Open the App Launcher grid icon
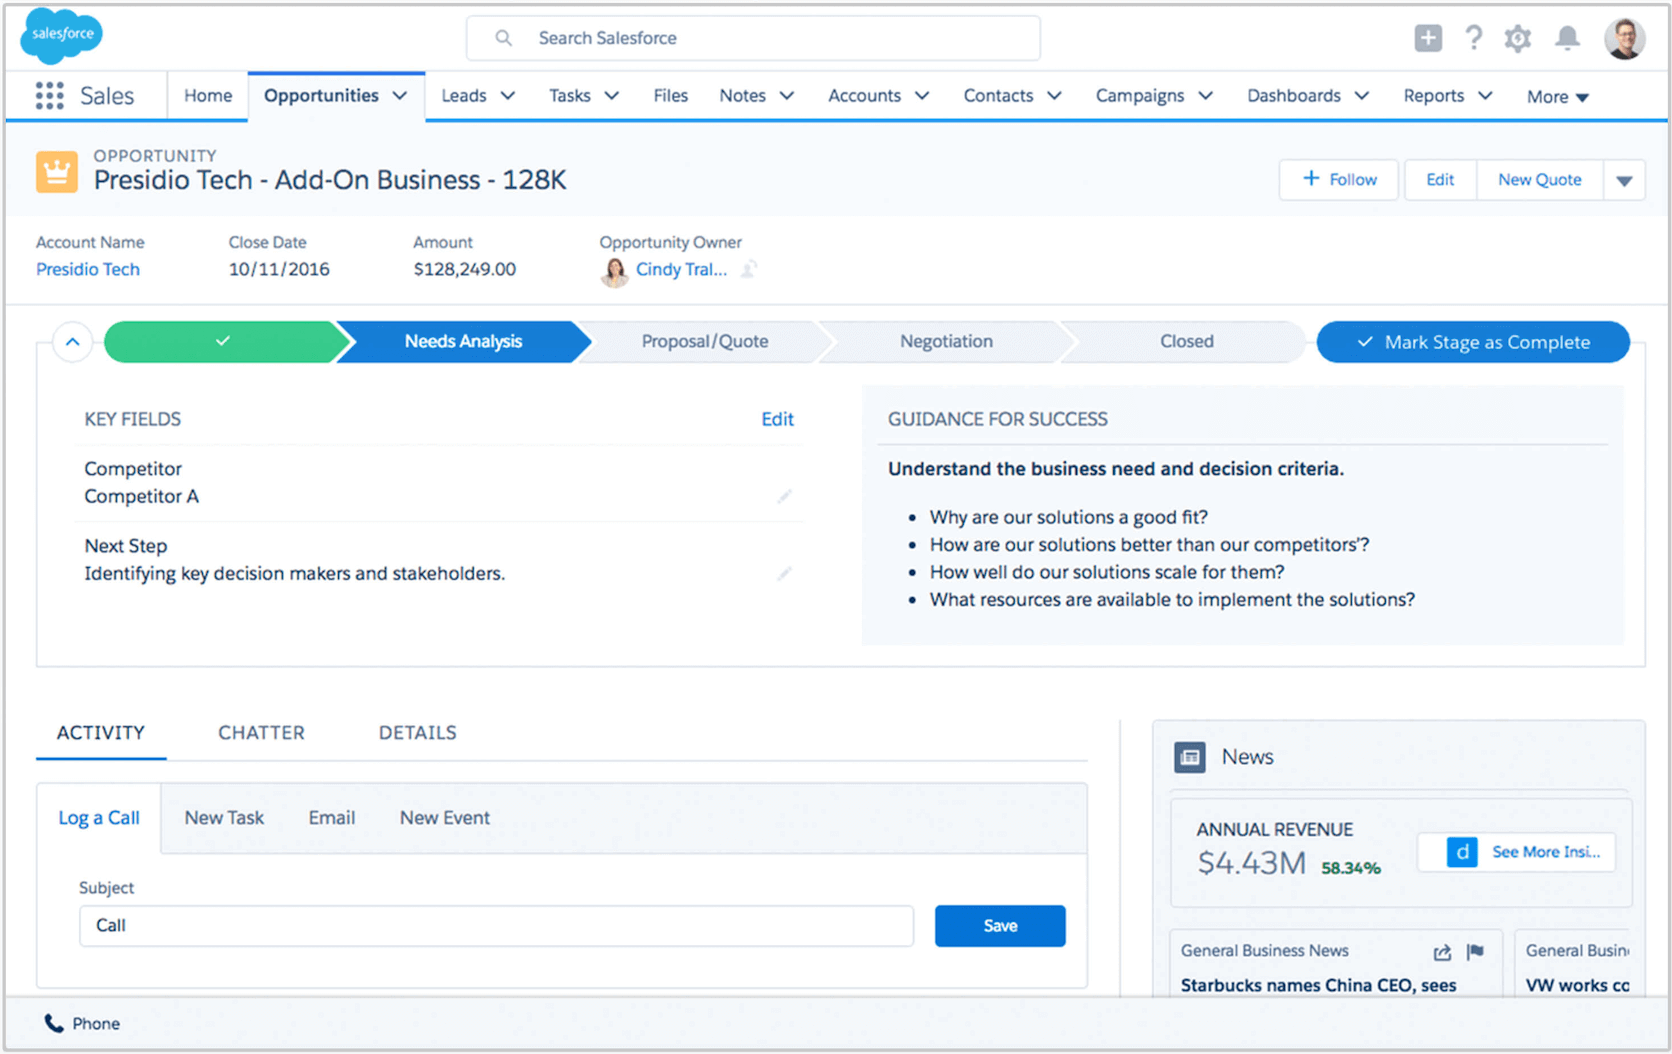The image size is (1672, 1054). (x=47, y=95)
